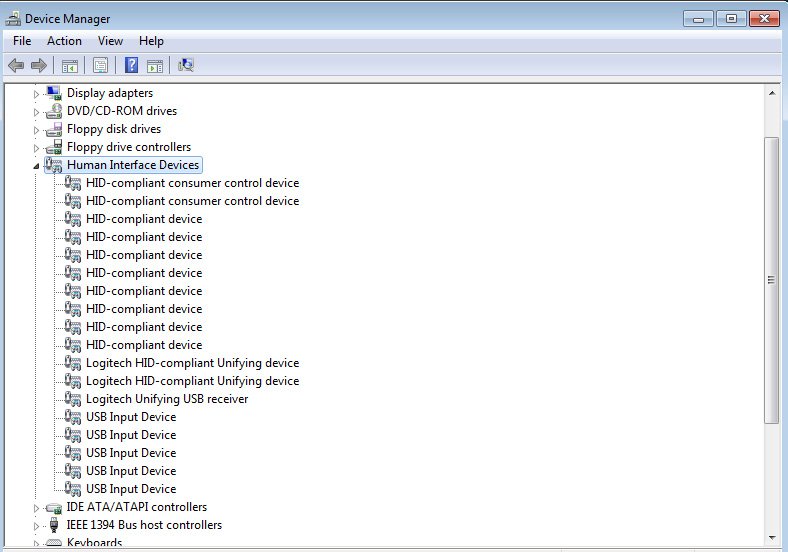The width and height of the screenshot is (788, 552).
Task: Click the Display adapters category icon
Action: [x=53, y=93]
